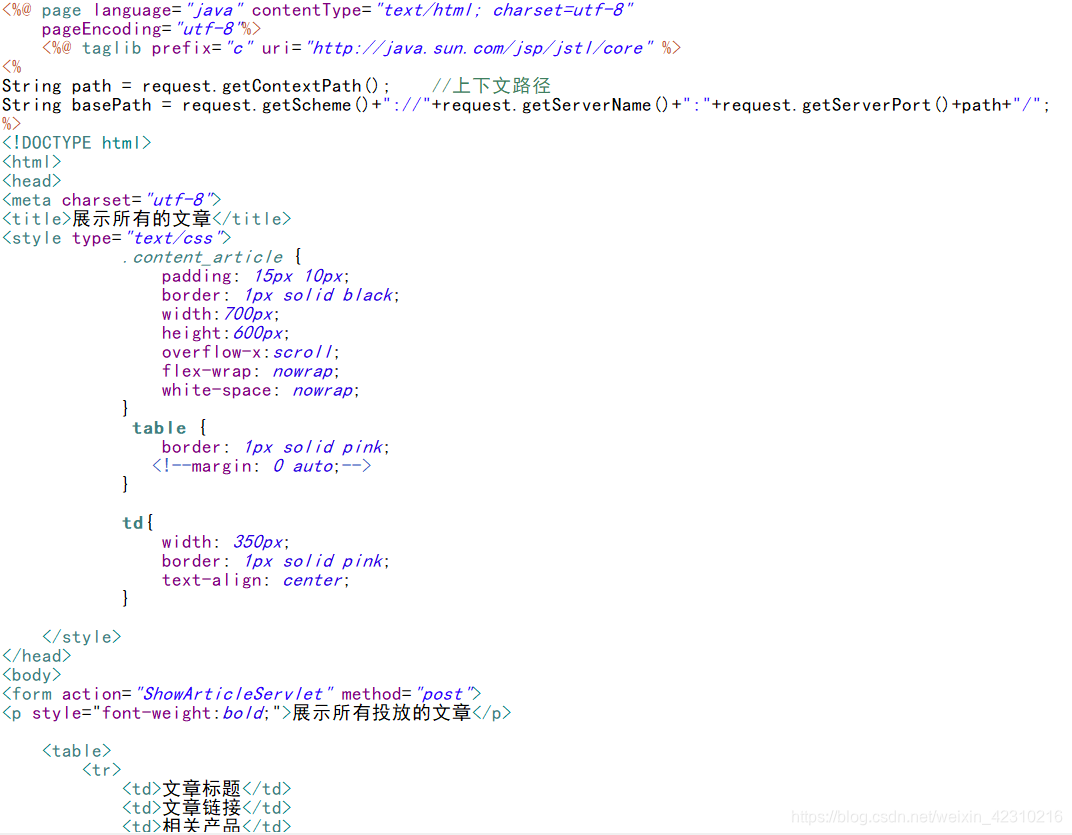Image resolution: width=1072 pixels, height=835 pixels.
Task: Click the table selector
Action: pos(159,428)
